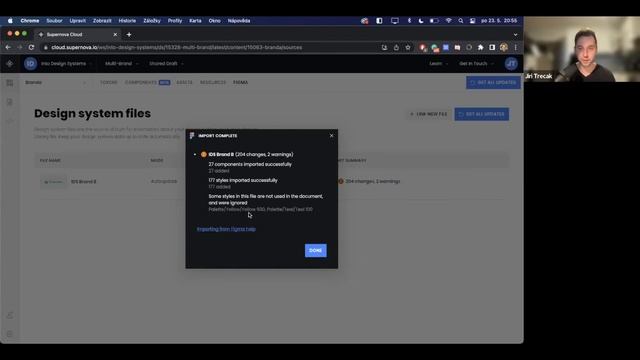Click the JT user avatar

(x=511, y=64)
